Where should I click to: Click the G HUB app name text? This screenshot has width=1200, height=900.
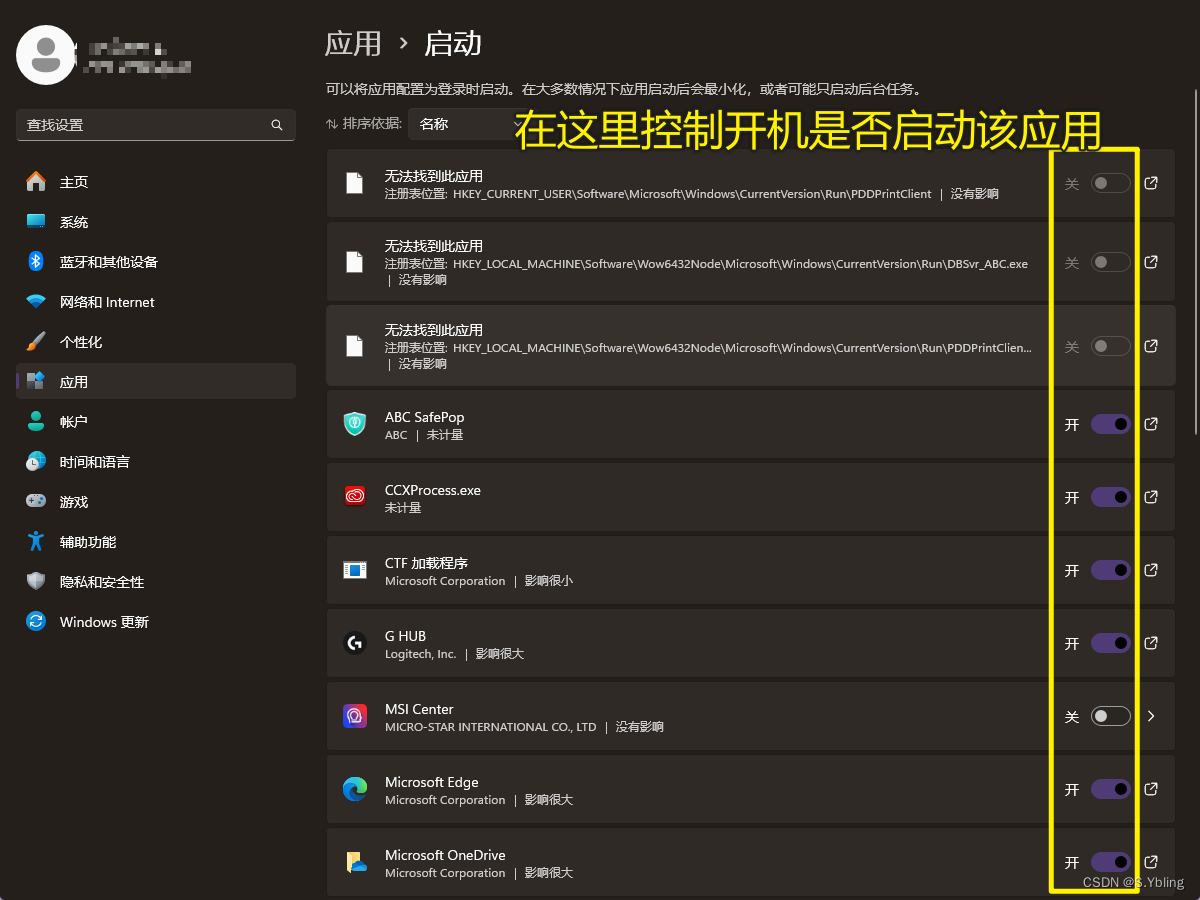pos(405,636)
